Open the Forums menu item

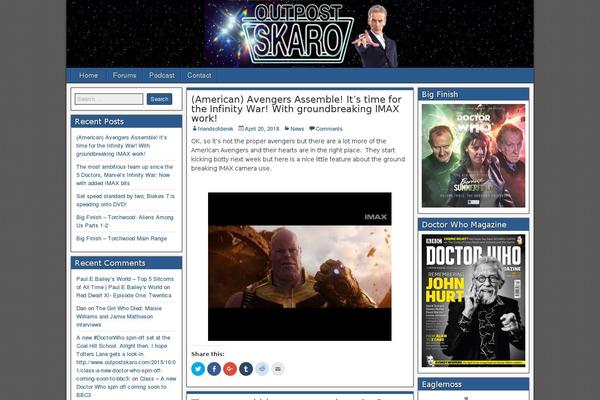point(124,75)
